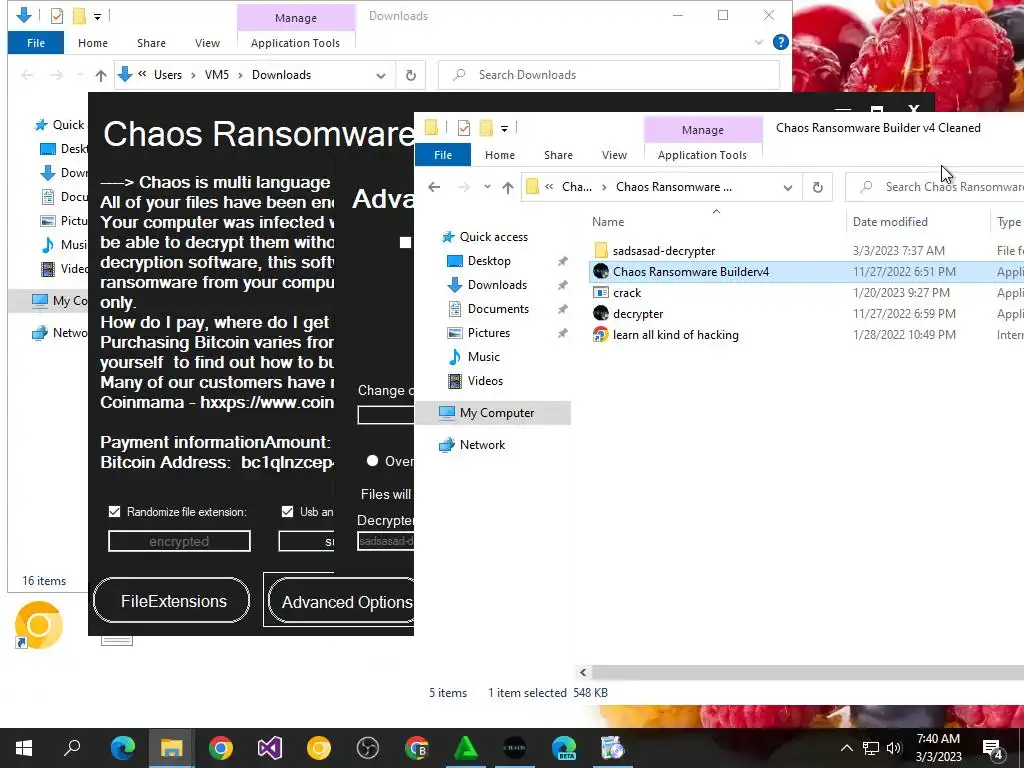
Task: Refresh the Downloads window
Action: click(411, 75)
